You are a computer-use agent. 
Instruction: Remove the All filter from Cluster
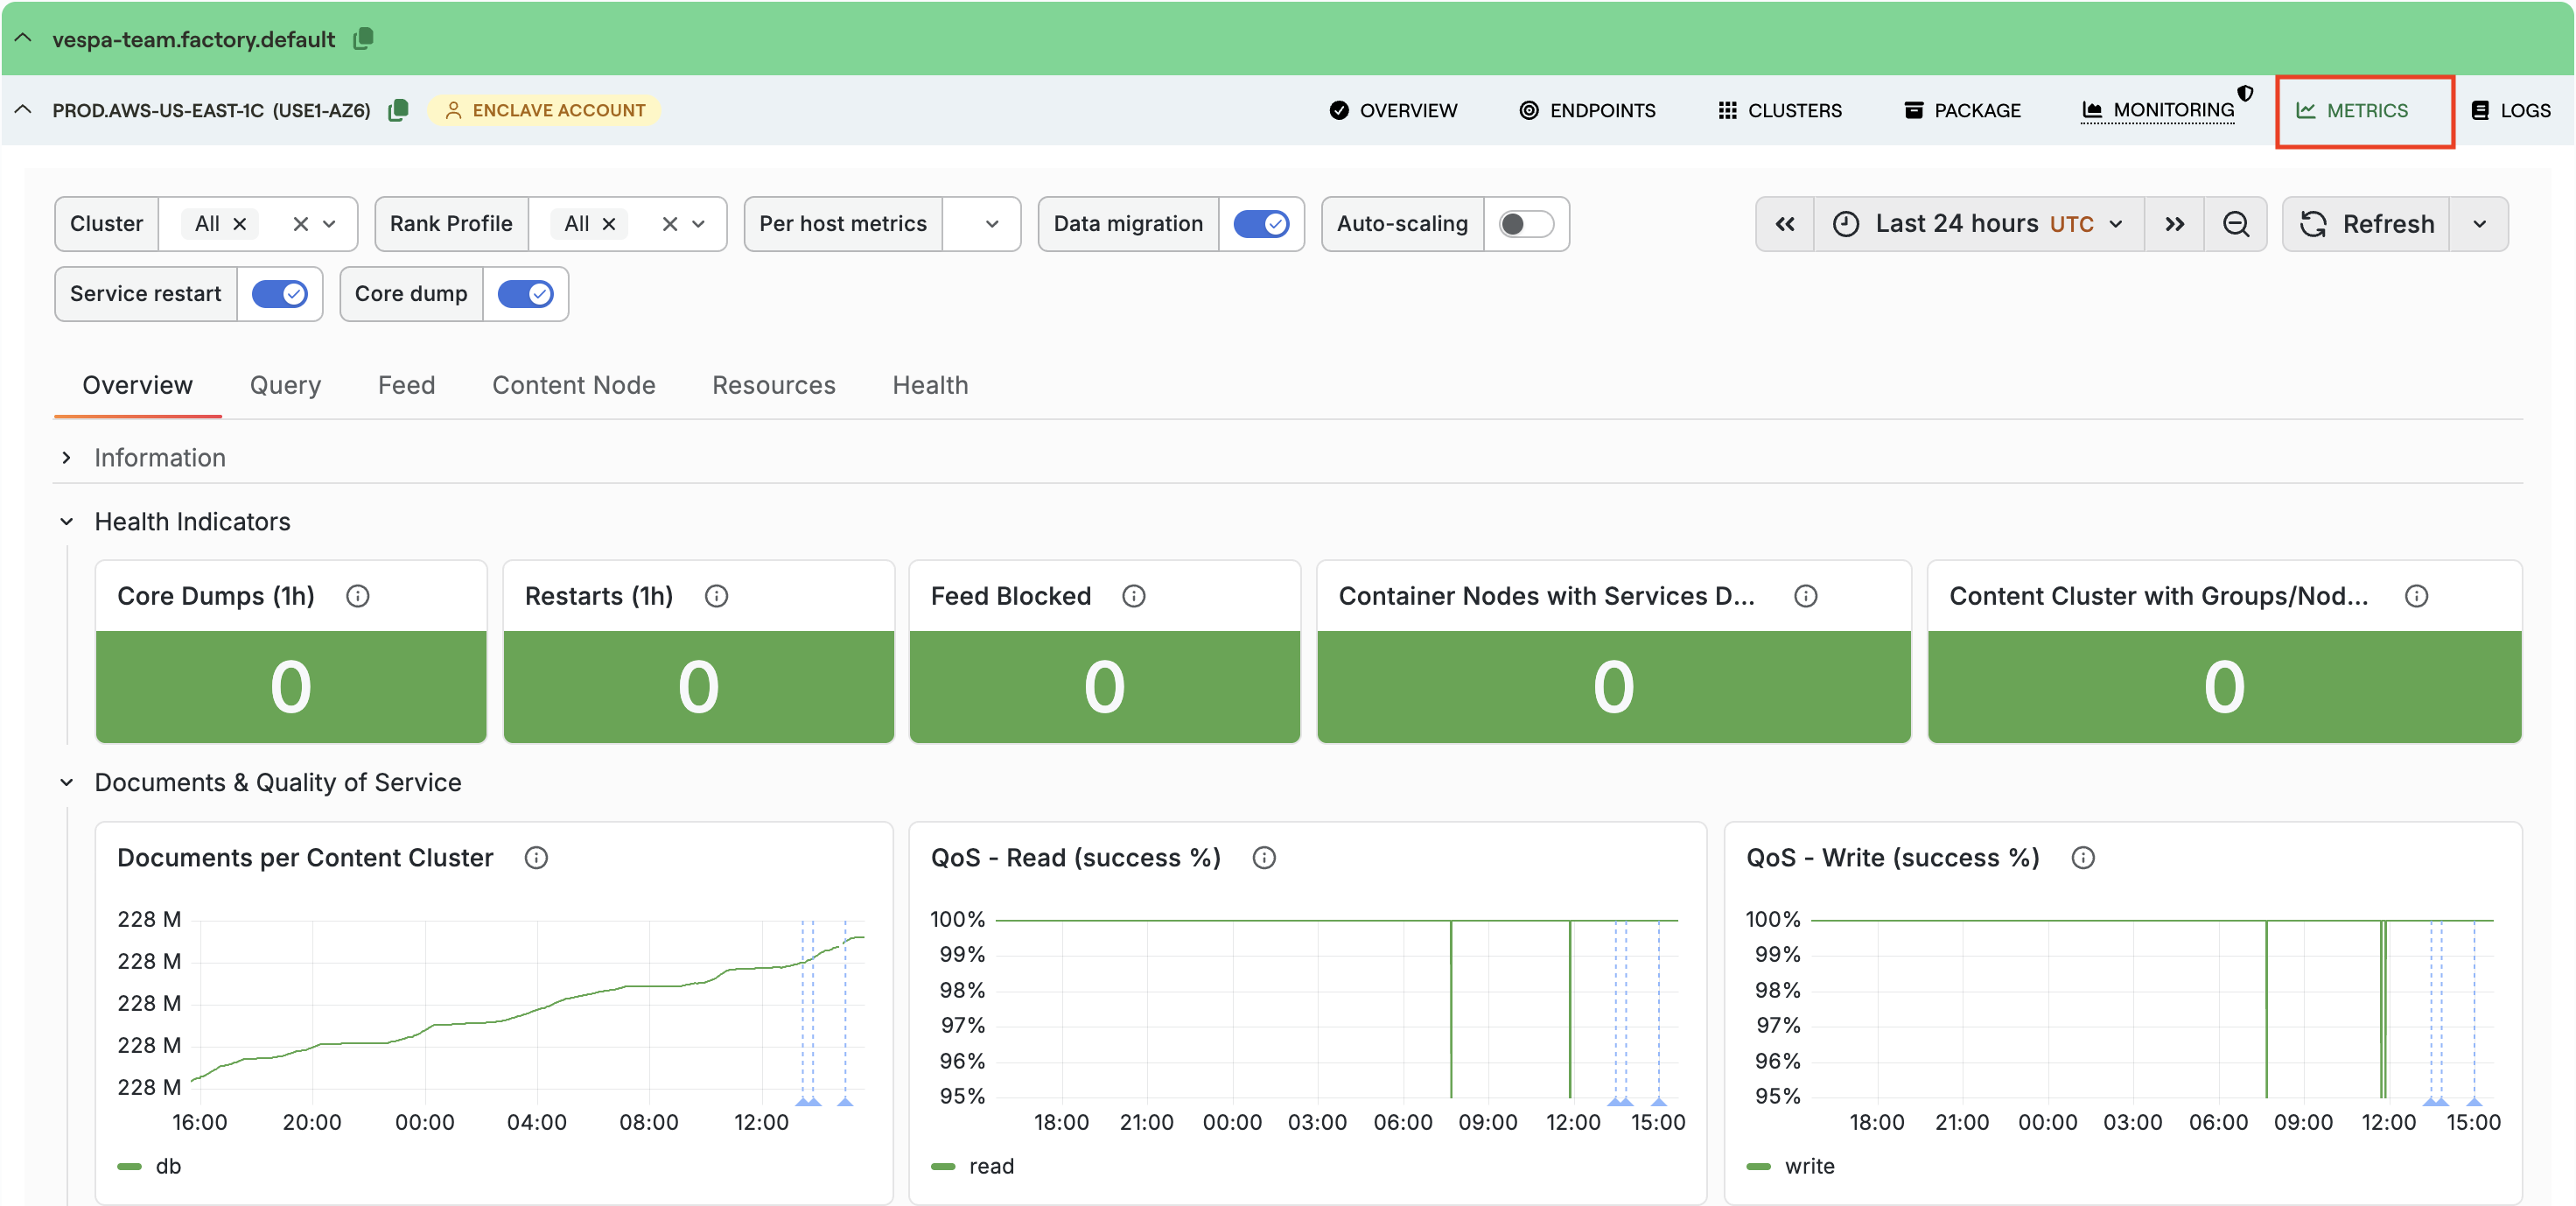pyautogui.click(x=240, y=223)
